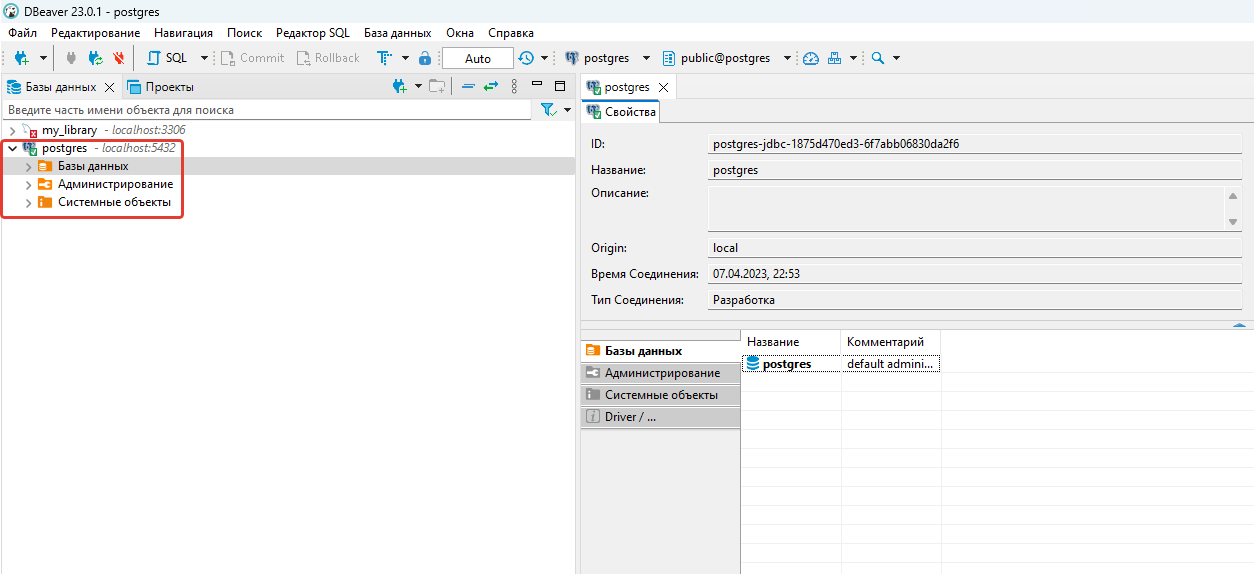
Task: Close the Базы данных navigator tab
Action: [110, 87]
